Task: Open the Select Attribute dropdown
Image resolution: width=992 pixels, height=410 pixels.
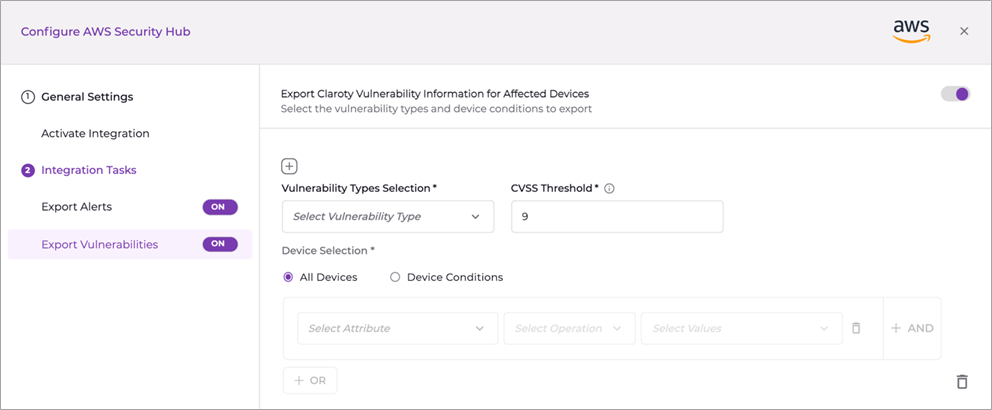Action: (x=397, y=328)
